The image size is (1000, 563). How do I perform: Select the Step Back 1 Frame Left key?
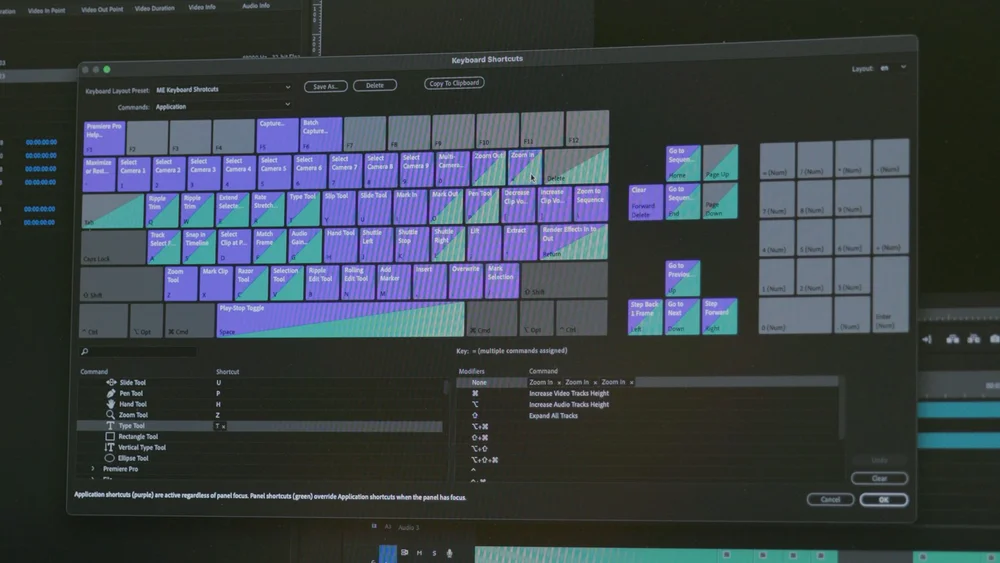[645, 316]
